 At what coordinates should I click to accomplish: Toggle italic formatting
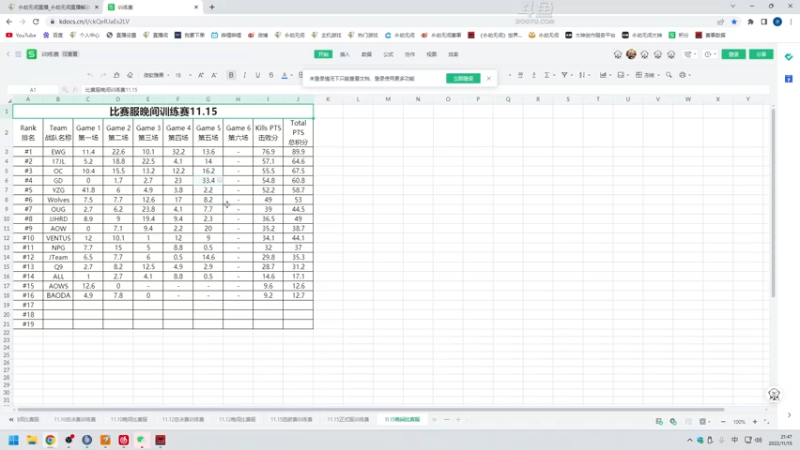coord(244,75)
